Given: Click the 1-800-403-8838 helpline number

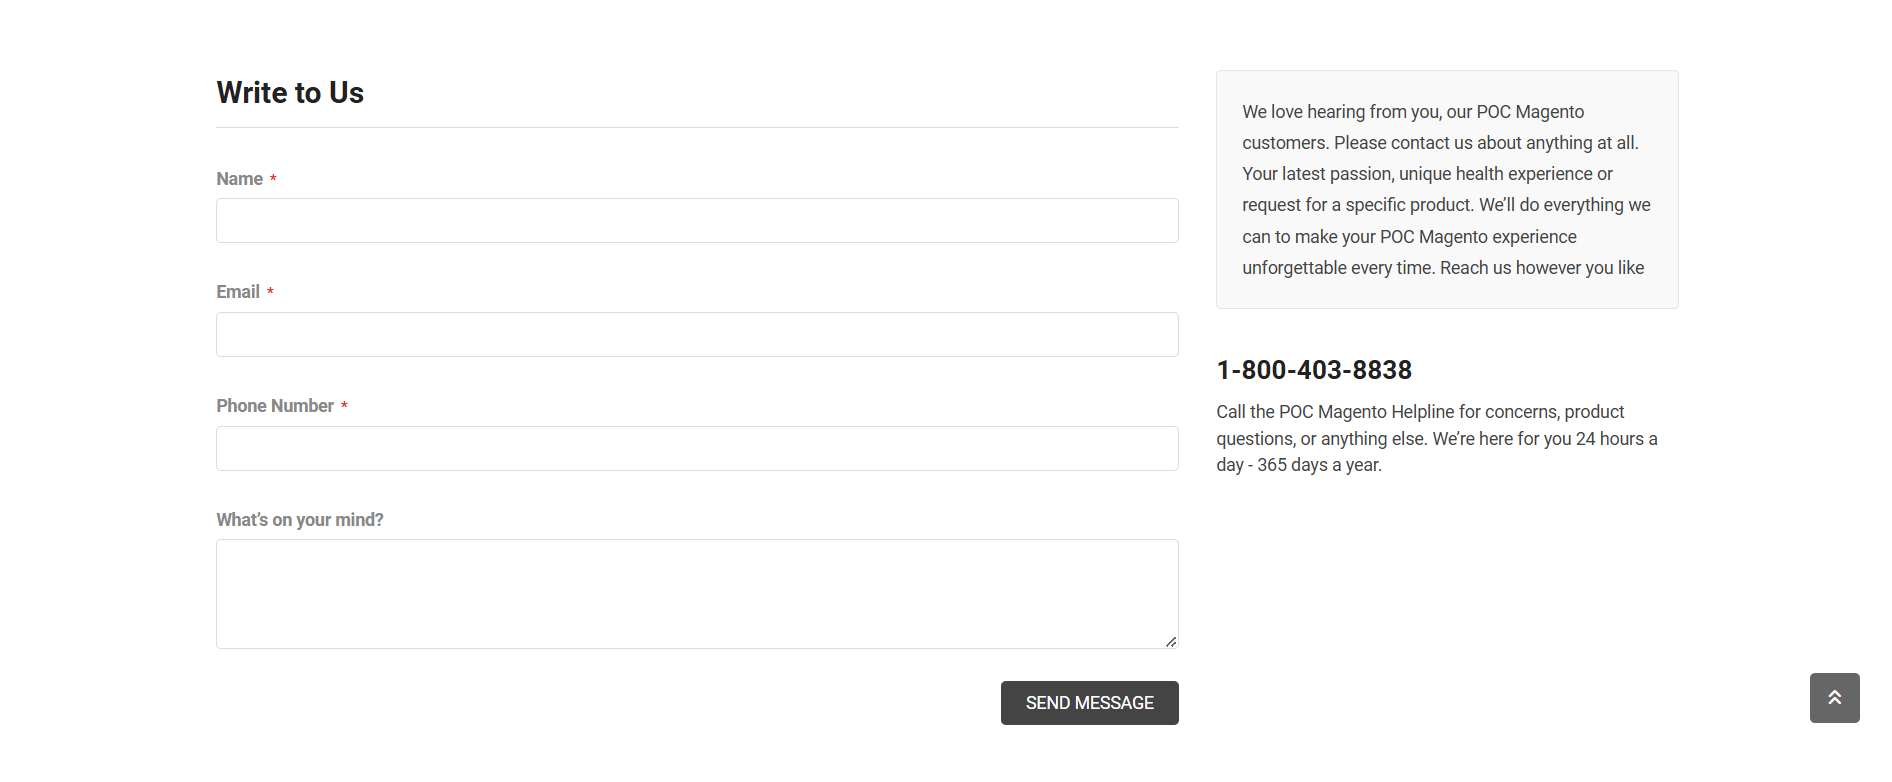Looking at the screenshot, I should (x=1314, y=370).
